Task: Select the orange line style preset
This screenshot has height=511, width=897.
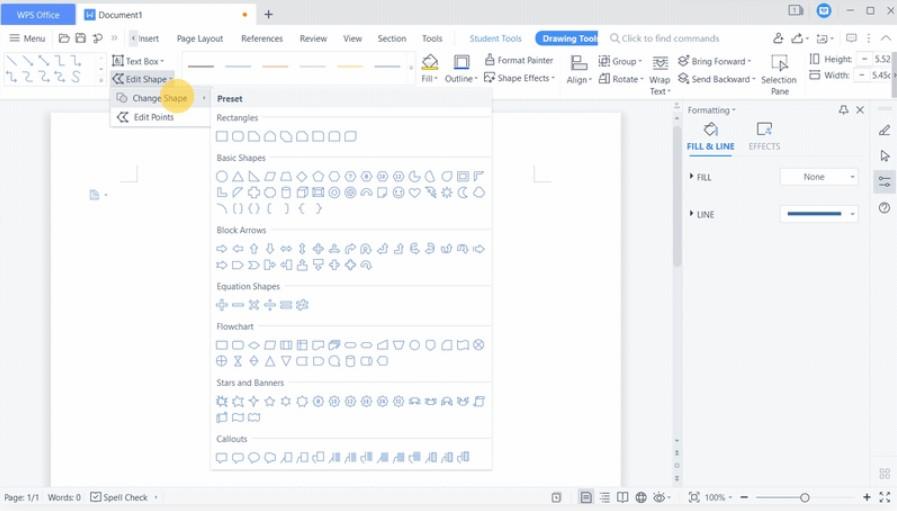Action: [x=275, y=67]
